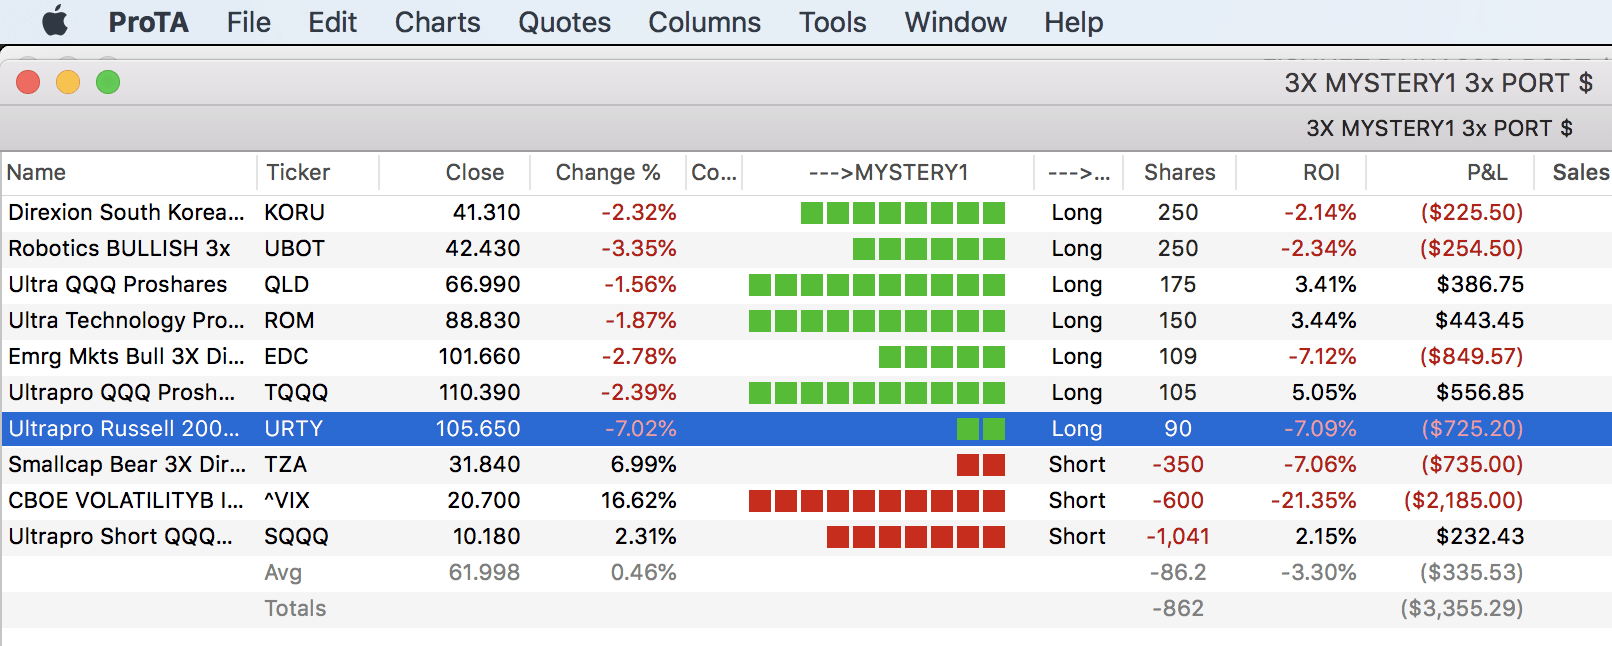Click the URTY ticker cell
Image resolution: width=1612 pixels, height=646 pixels.
[x=293, y=428]
